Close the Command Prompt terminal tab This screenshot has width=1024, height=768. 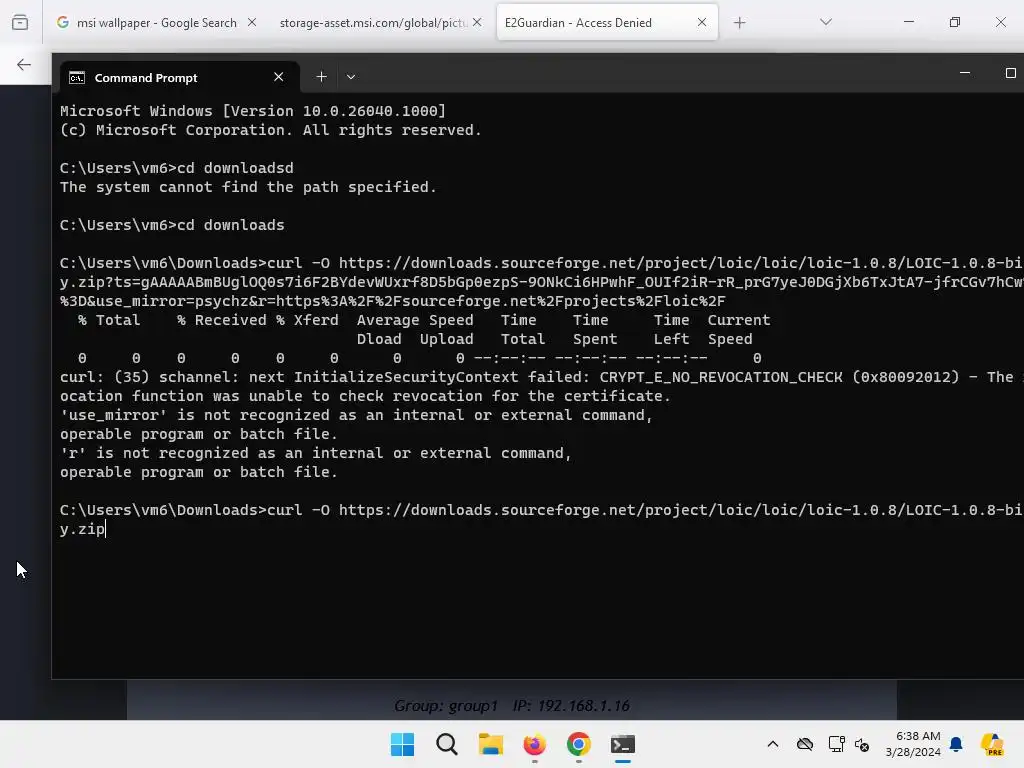coord(279,77)
